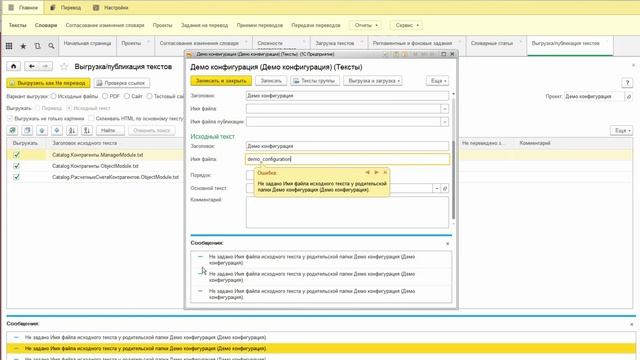640x360 pixels.
Task: Add page to favorites with outline star
Action: [x=64, y=66]
